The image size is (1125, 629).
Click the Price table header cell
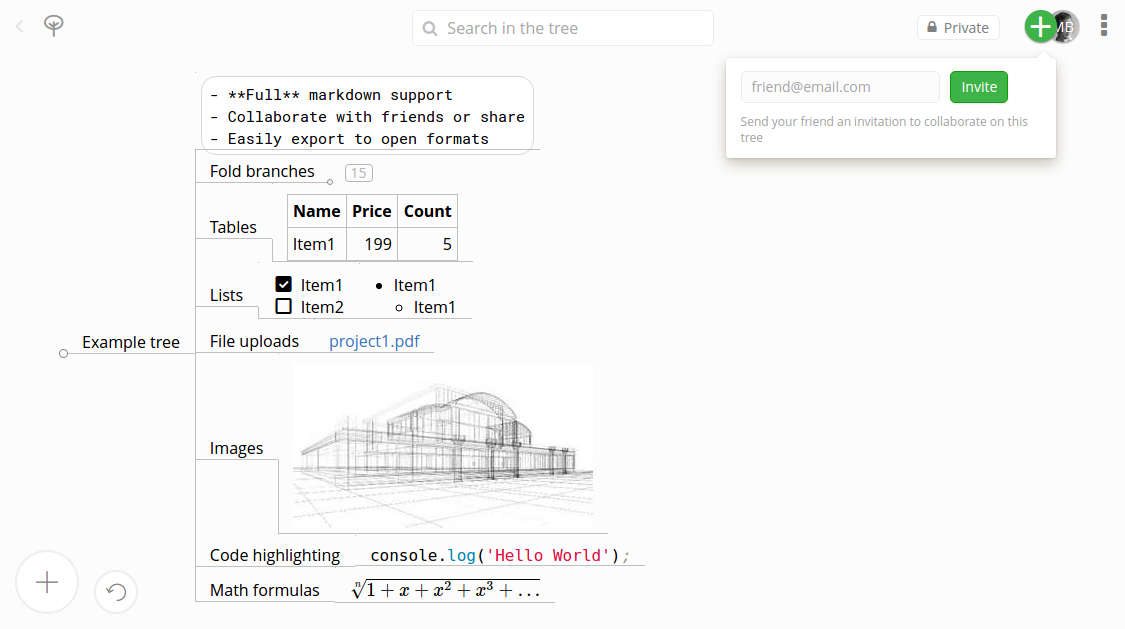(372, 212)
